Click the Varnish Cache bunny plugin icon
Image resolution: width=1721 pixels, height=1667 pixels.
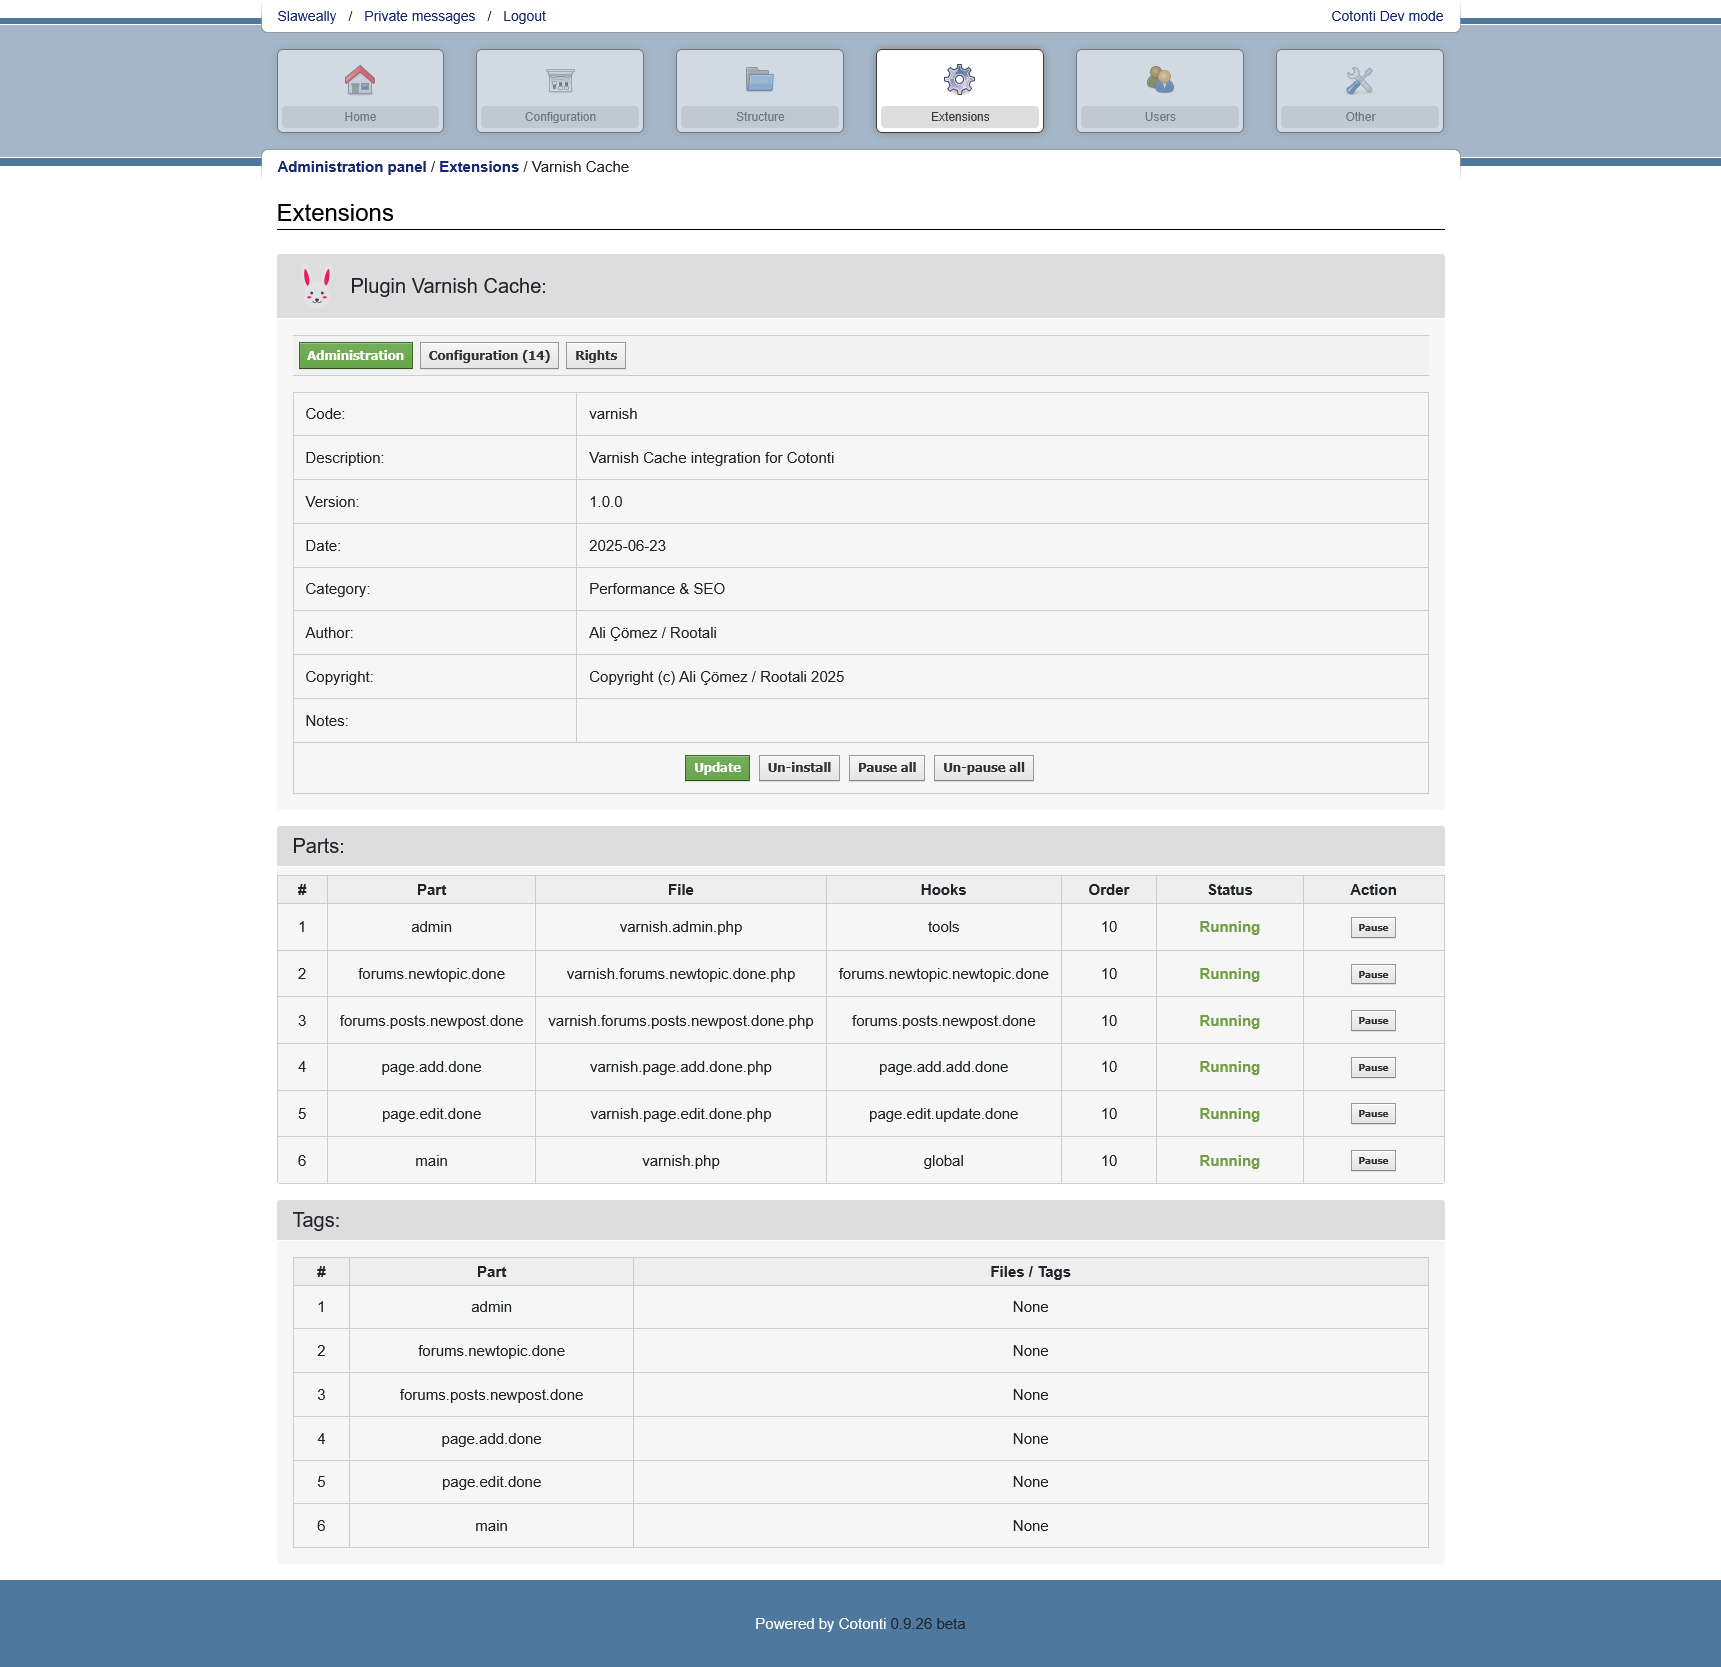pyautogui.click(x=317, y=286)
